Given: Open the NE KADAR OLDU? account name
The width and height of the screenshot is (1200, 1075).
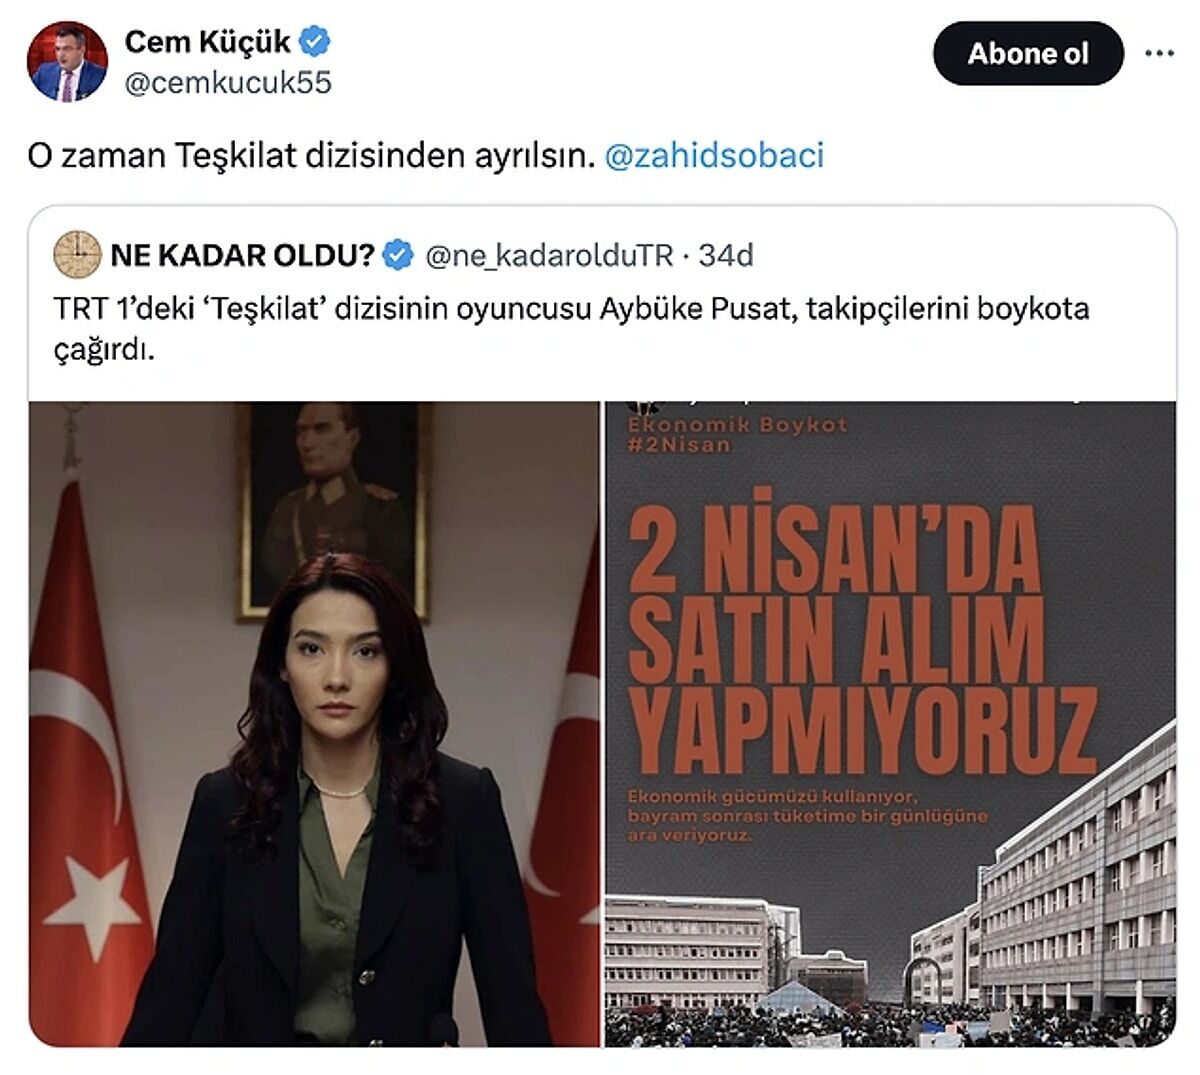Looking at the screenshot, I should click(x=242, y=256).
